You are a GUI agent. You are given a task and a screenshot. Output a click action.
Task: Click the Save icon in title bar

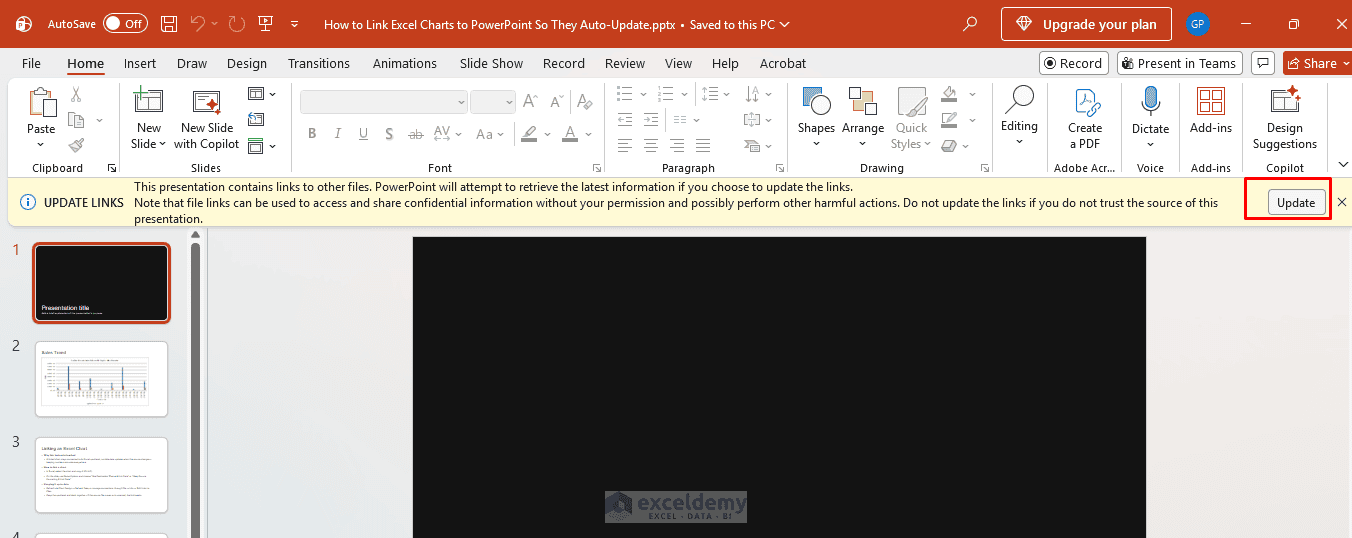click(x=170, y=23)
